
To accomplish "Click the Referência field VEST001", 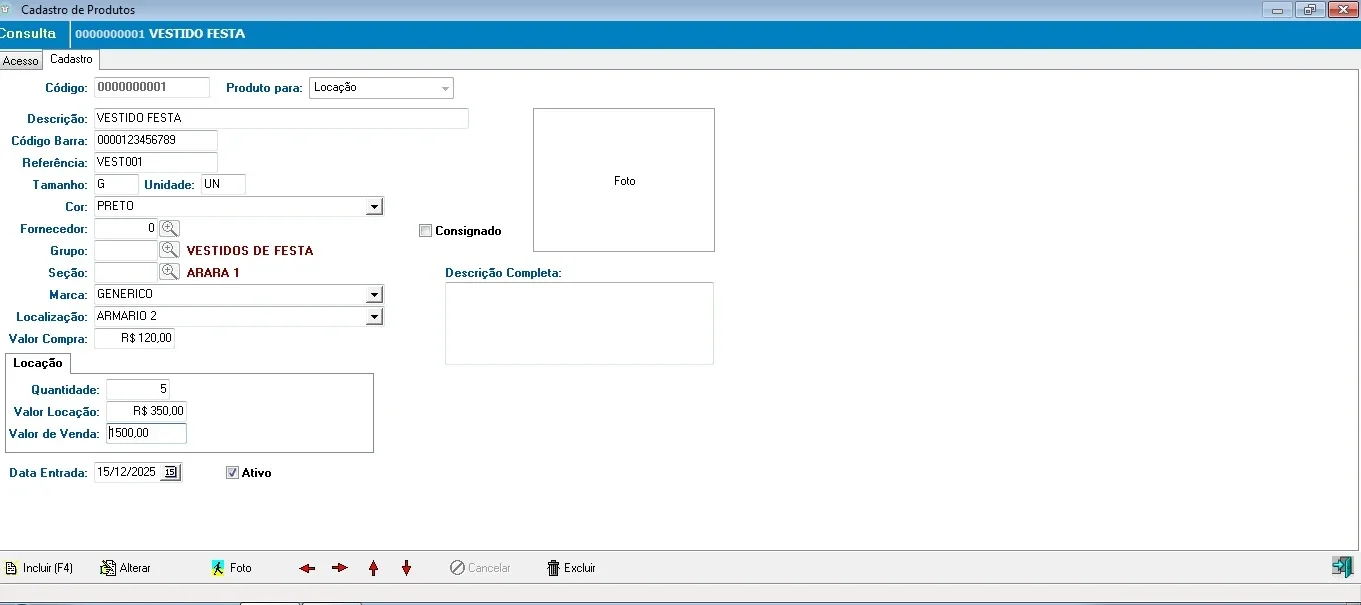I will coord(155,162).
